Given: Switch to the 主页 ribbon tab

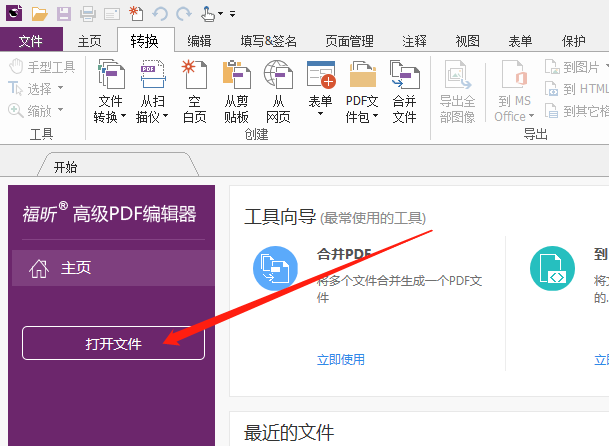Looking at the screenshot, I should click(x=89, y=41).
